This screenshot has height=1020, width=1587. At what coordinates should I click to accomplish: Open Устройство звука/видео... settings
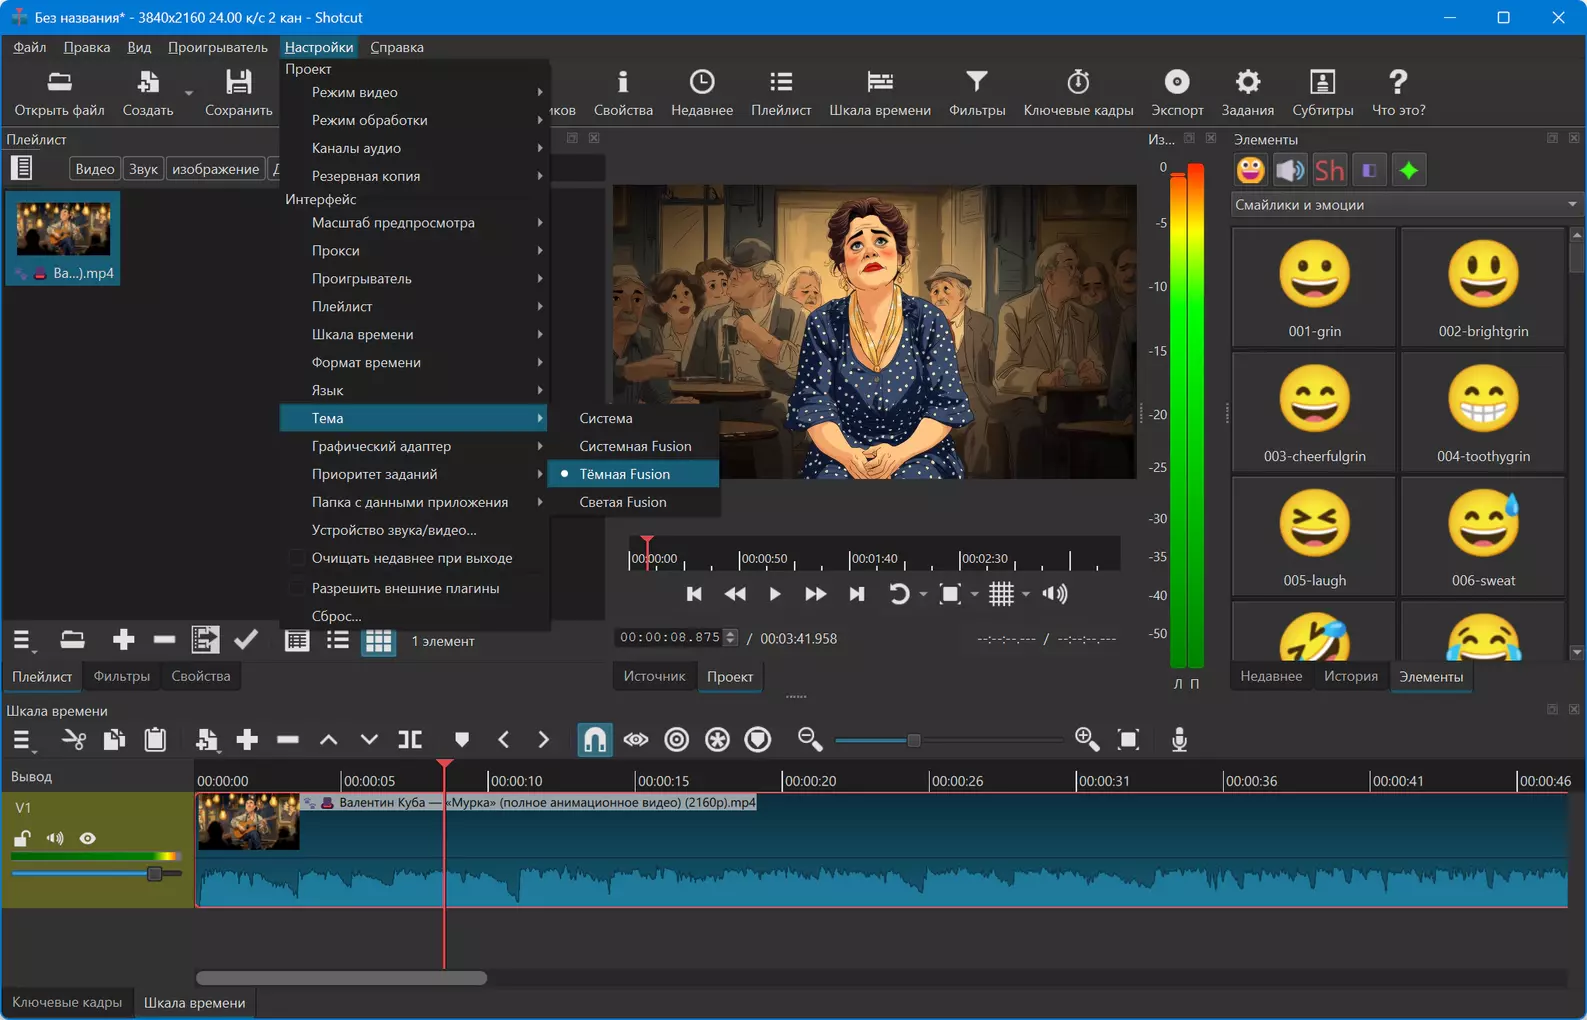click(414, 530)
